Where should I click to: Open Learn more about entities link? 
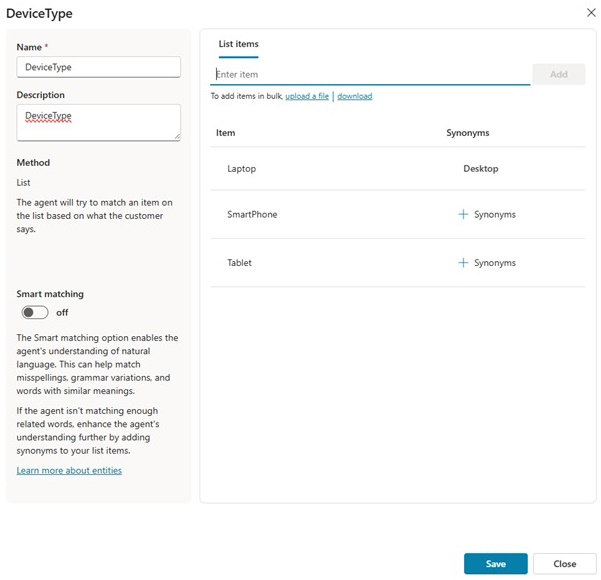(x=69, y=470)
